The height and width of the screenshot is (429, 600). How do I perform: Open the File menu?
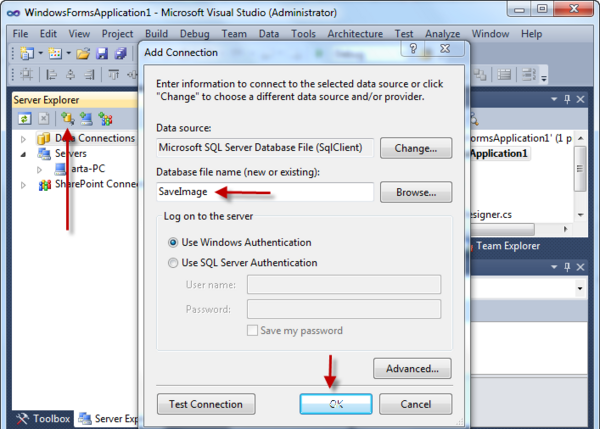20,34
